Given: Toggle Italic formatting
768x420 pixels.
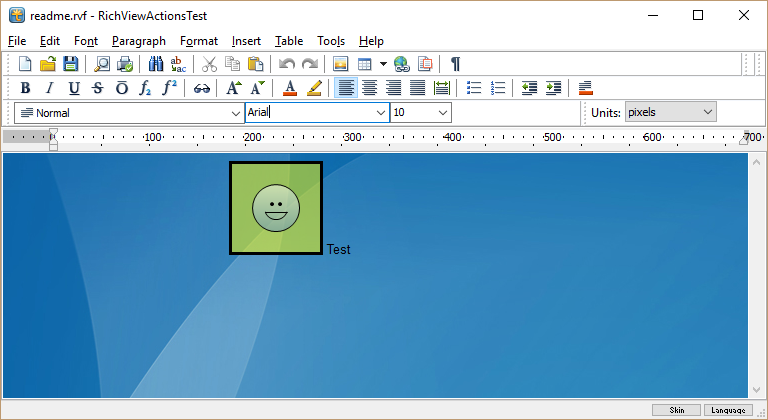Looking at the screenshot, I should click(x=50, y=88).
